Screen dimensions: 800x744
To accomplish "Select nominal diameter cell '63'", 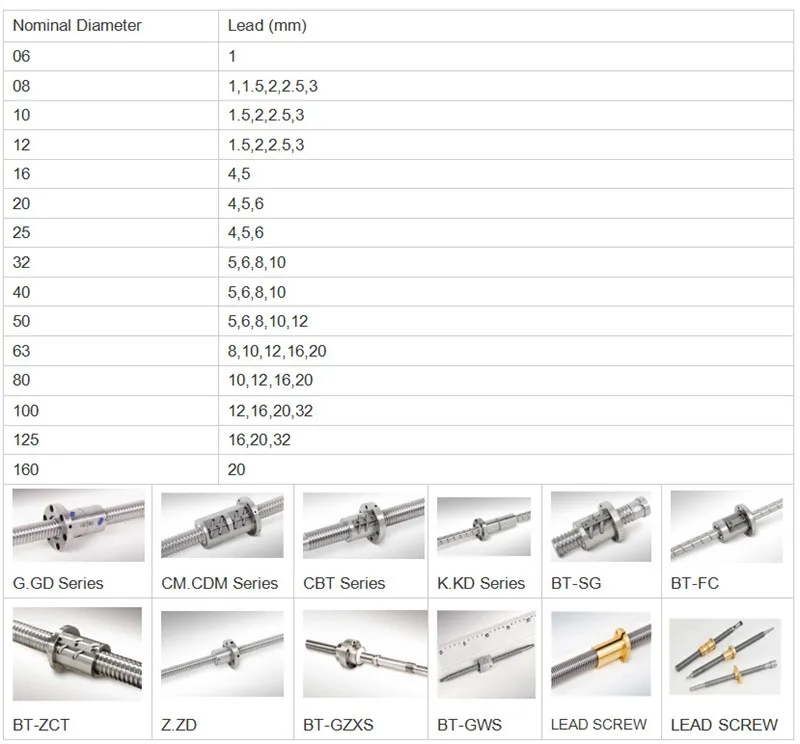I will click(x=111, y=351).
